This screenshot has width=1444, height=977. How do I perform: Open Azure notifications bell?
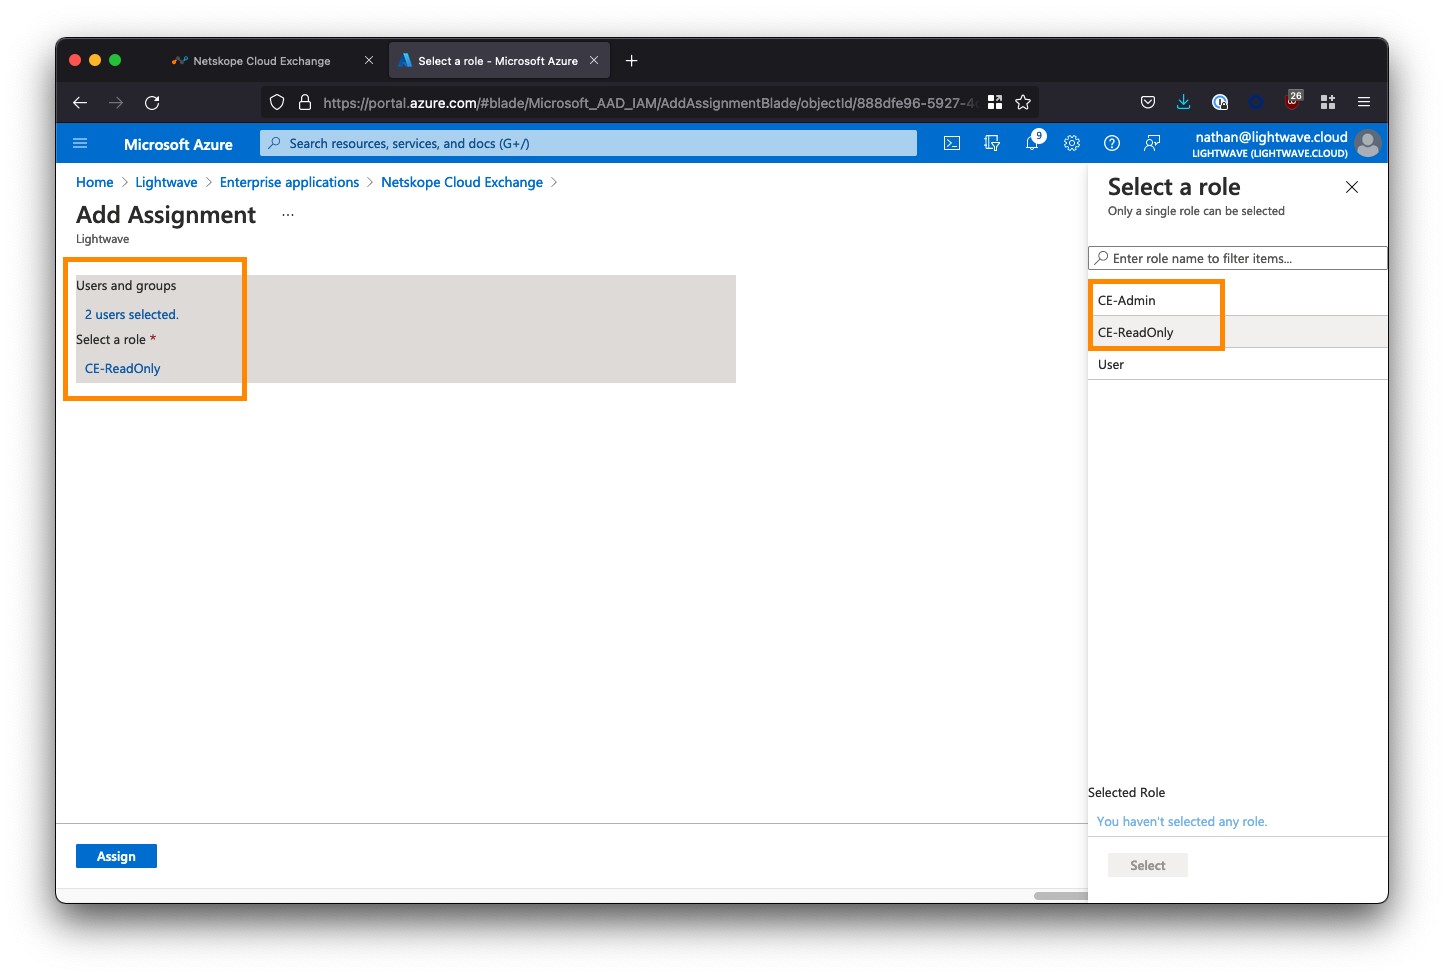1032,143
